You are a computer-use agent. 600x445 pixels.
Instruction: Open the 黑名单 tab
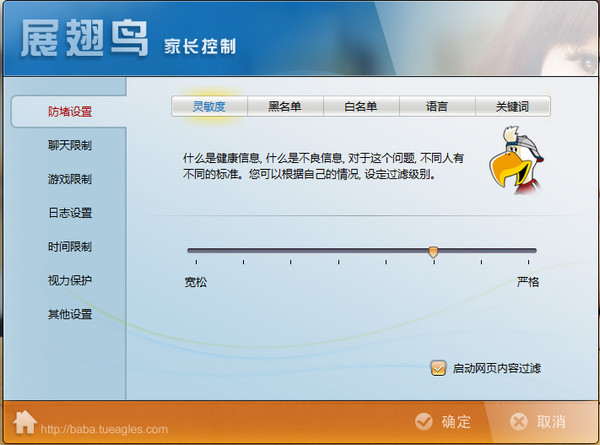(x=285, y=106)
